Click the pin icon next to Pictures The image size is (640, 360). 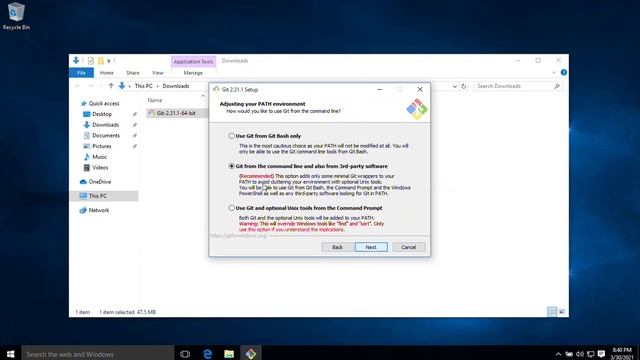135,146
